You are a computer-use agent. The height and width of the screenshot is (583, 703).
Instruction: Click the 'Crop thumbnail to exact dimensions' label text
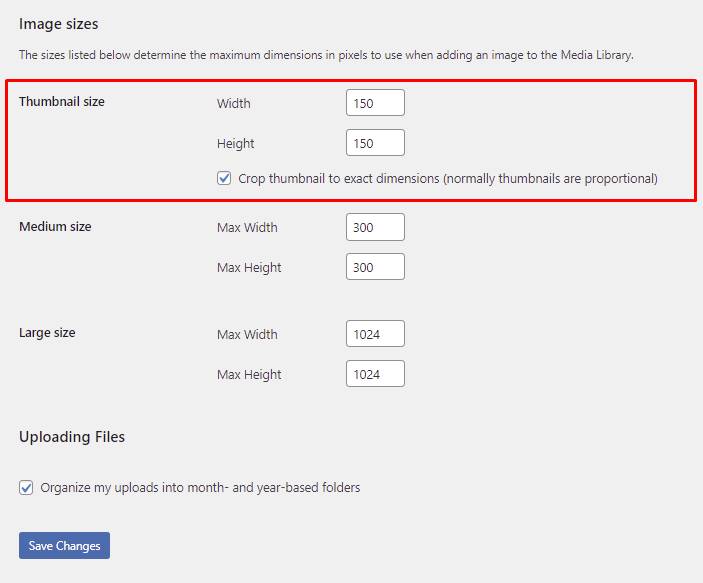[x=447, y=179]
